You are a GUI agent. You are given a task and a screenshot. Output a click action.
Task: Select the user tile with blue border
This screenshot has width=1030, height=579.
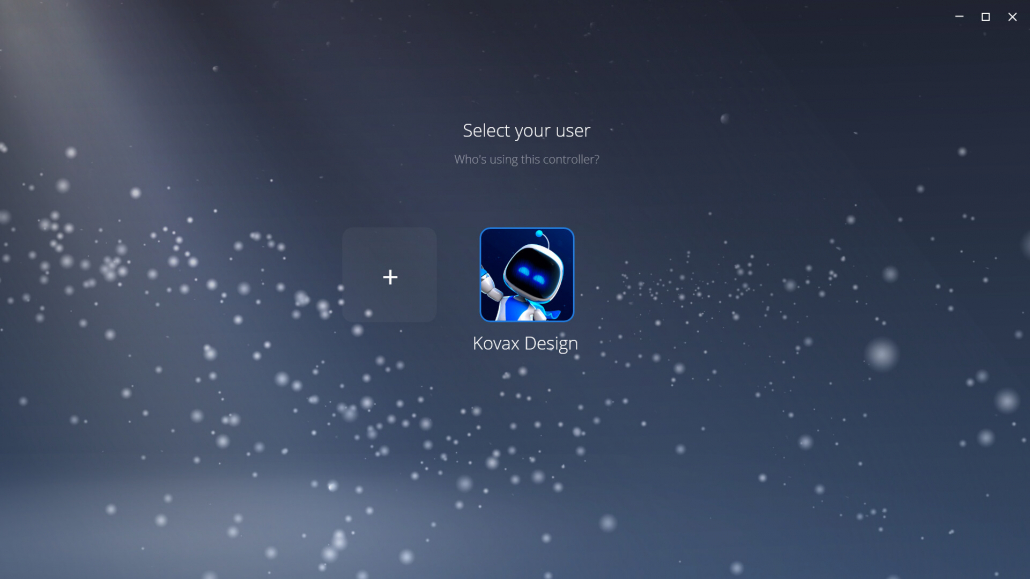click(x=527, y=275)
